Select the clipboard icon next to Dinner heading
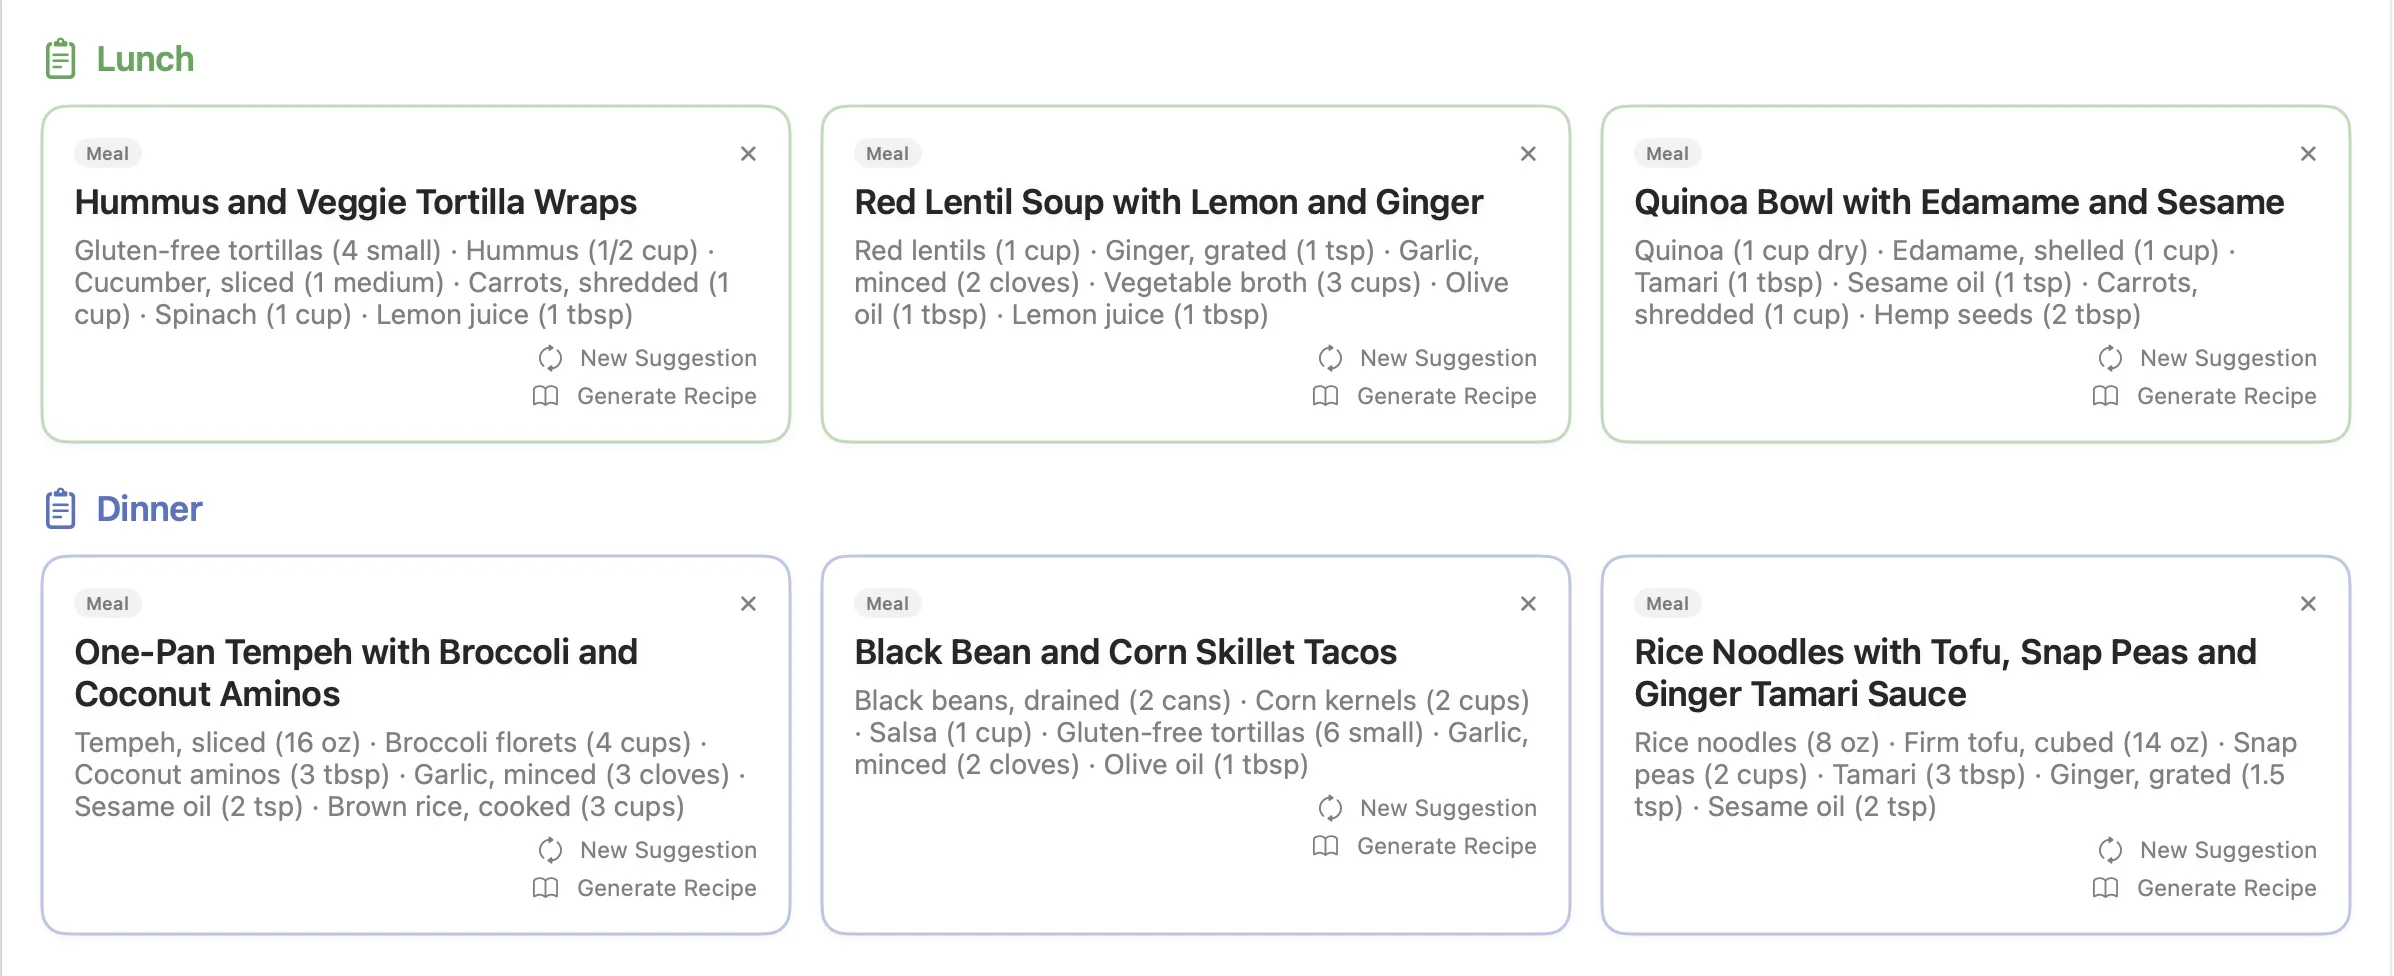2394x976 pixels. [x=61, y=508]
